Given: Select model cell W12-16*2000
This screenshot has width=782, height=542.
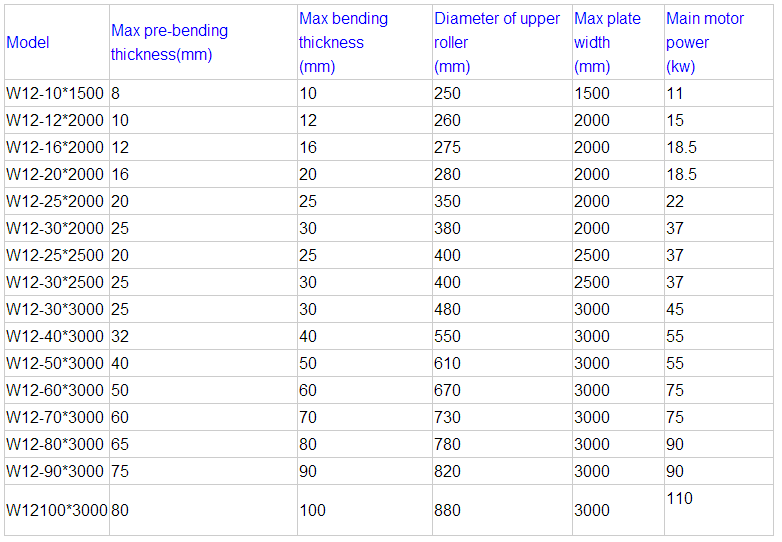Looking at the screenshot, I should [x=55, y=147].
